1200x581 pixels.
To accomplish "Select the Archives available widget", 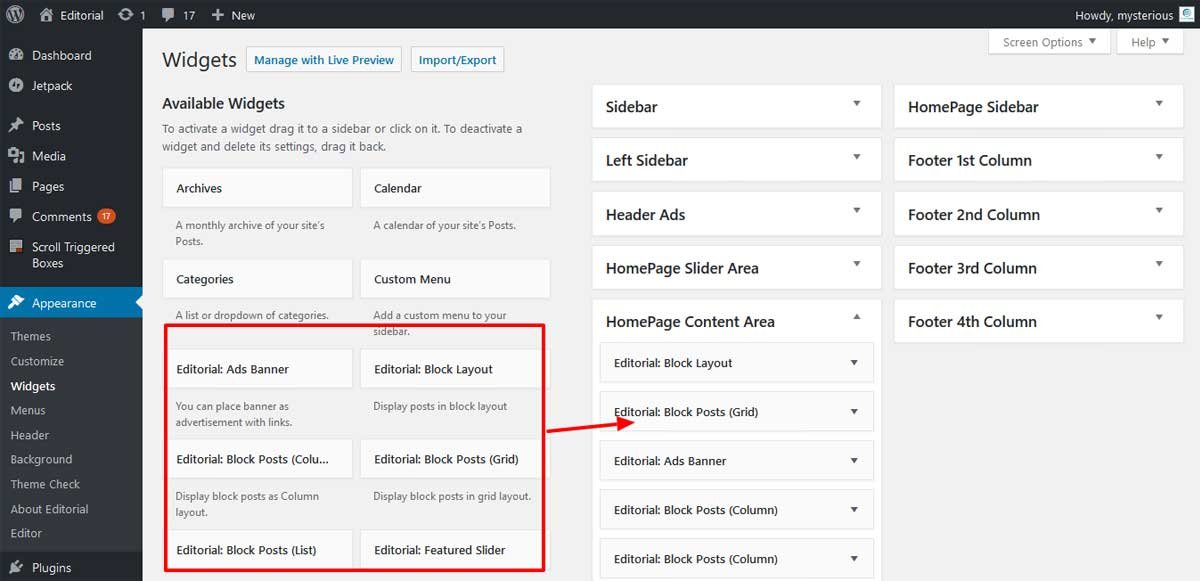I will tap(257, 188).
